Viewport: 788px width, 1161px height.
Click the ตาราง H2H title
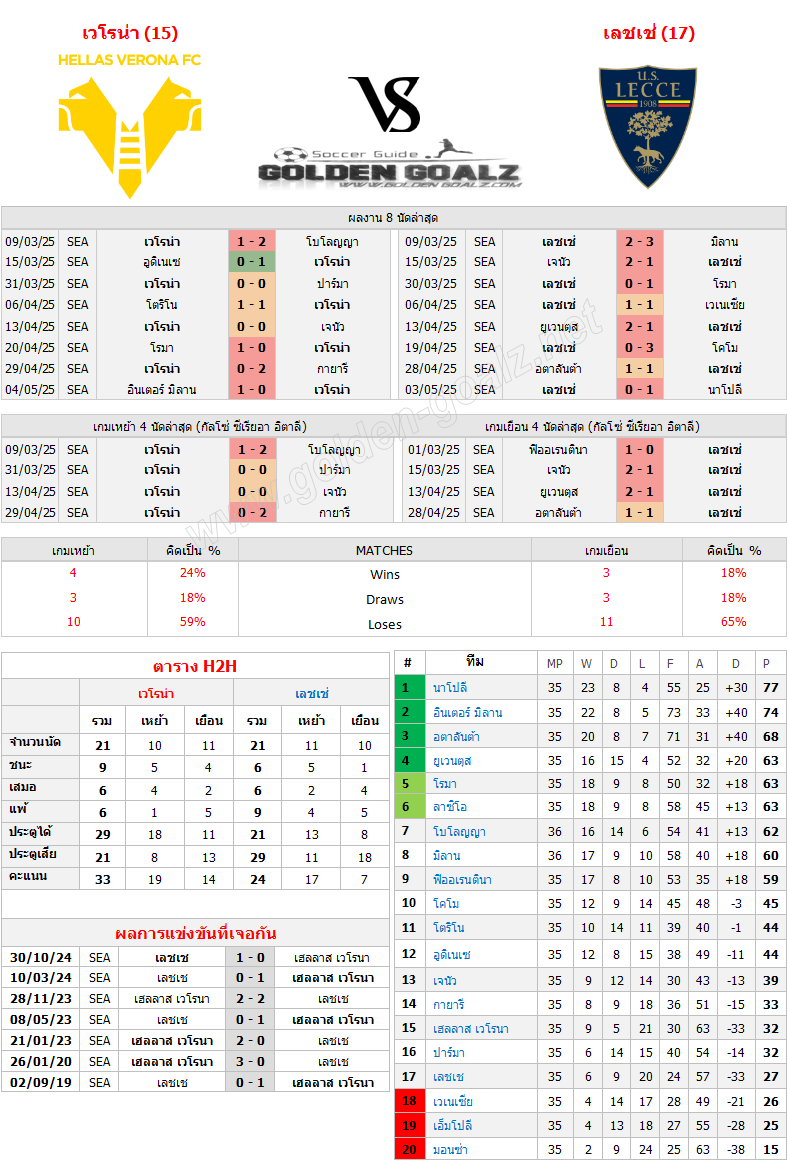[x=195, y=666]
